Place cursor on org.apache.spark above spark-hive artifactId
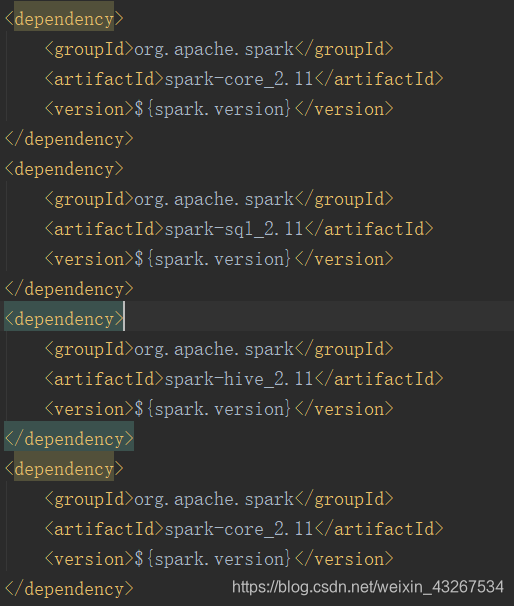This screenshot has width=514, height=606. pyautogui.click(x=214, y=349)
